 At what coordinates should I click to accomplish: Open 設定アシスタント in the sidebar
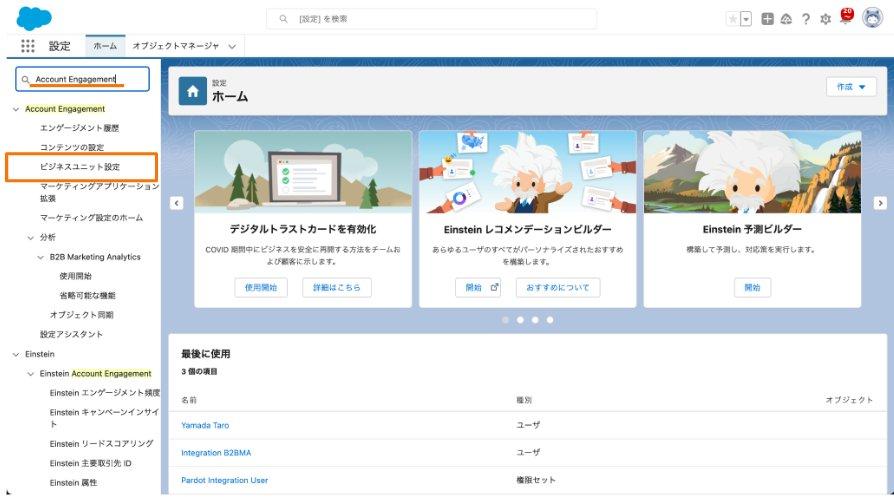pyautogui.click(x=71, y=334)
